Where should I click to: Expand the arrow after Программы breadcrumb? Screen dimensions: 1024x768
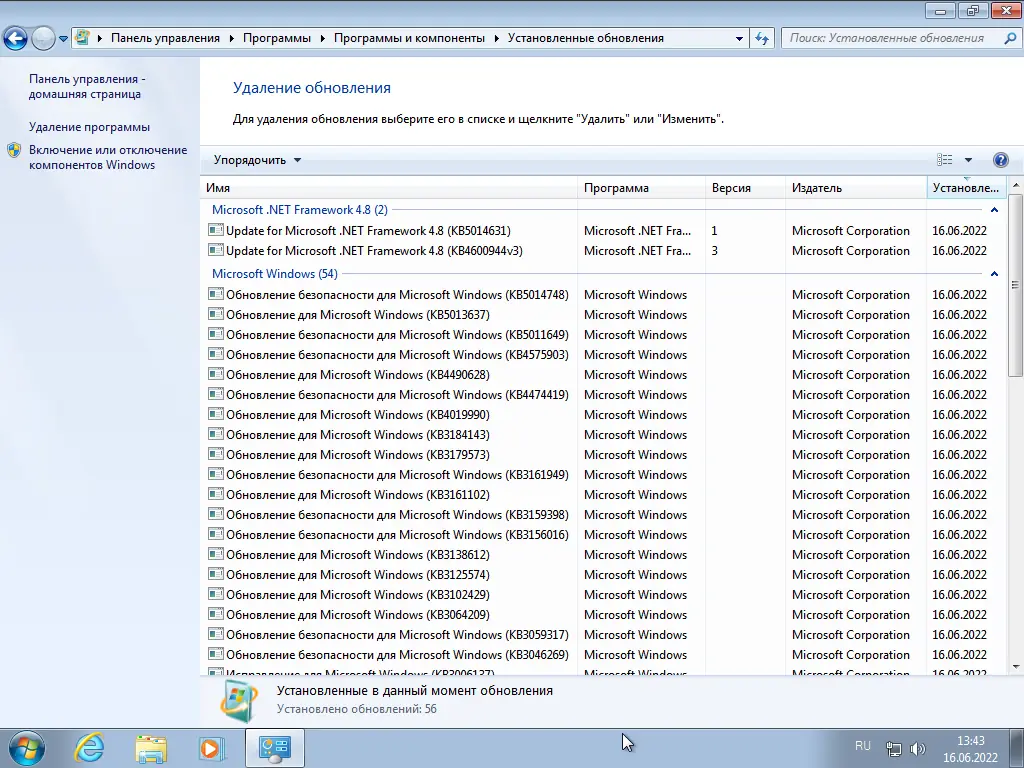click(323, 39)
